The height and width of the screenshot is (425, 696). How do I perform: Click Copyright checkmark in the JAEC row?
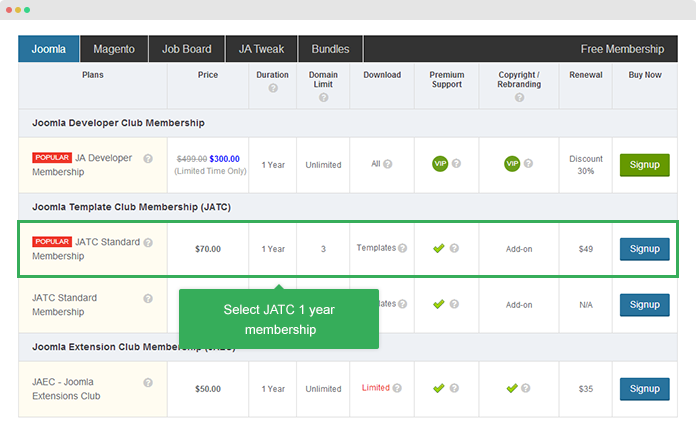(512, 388)
